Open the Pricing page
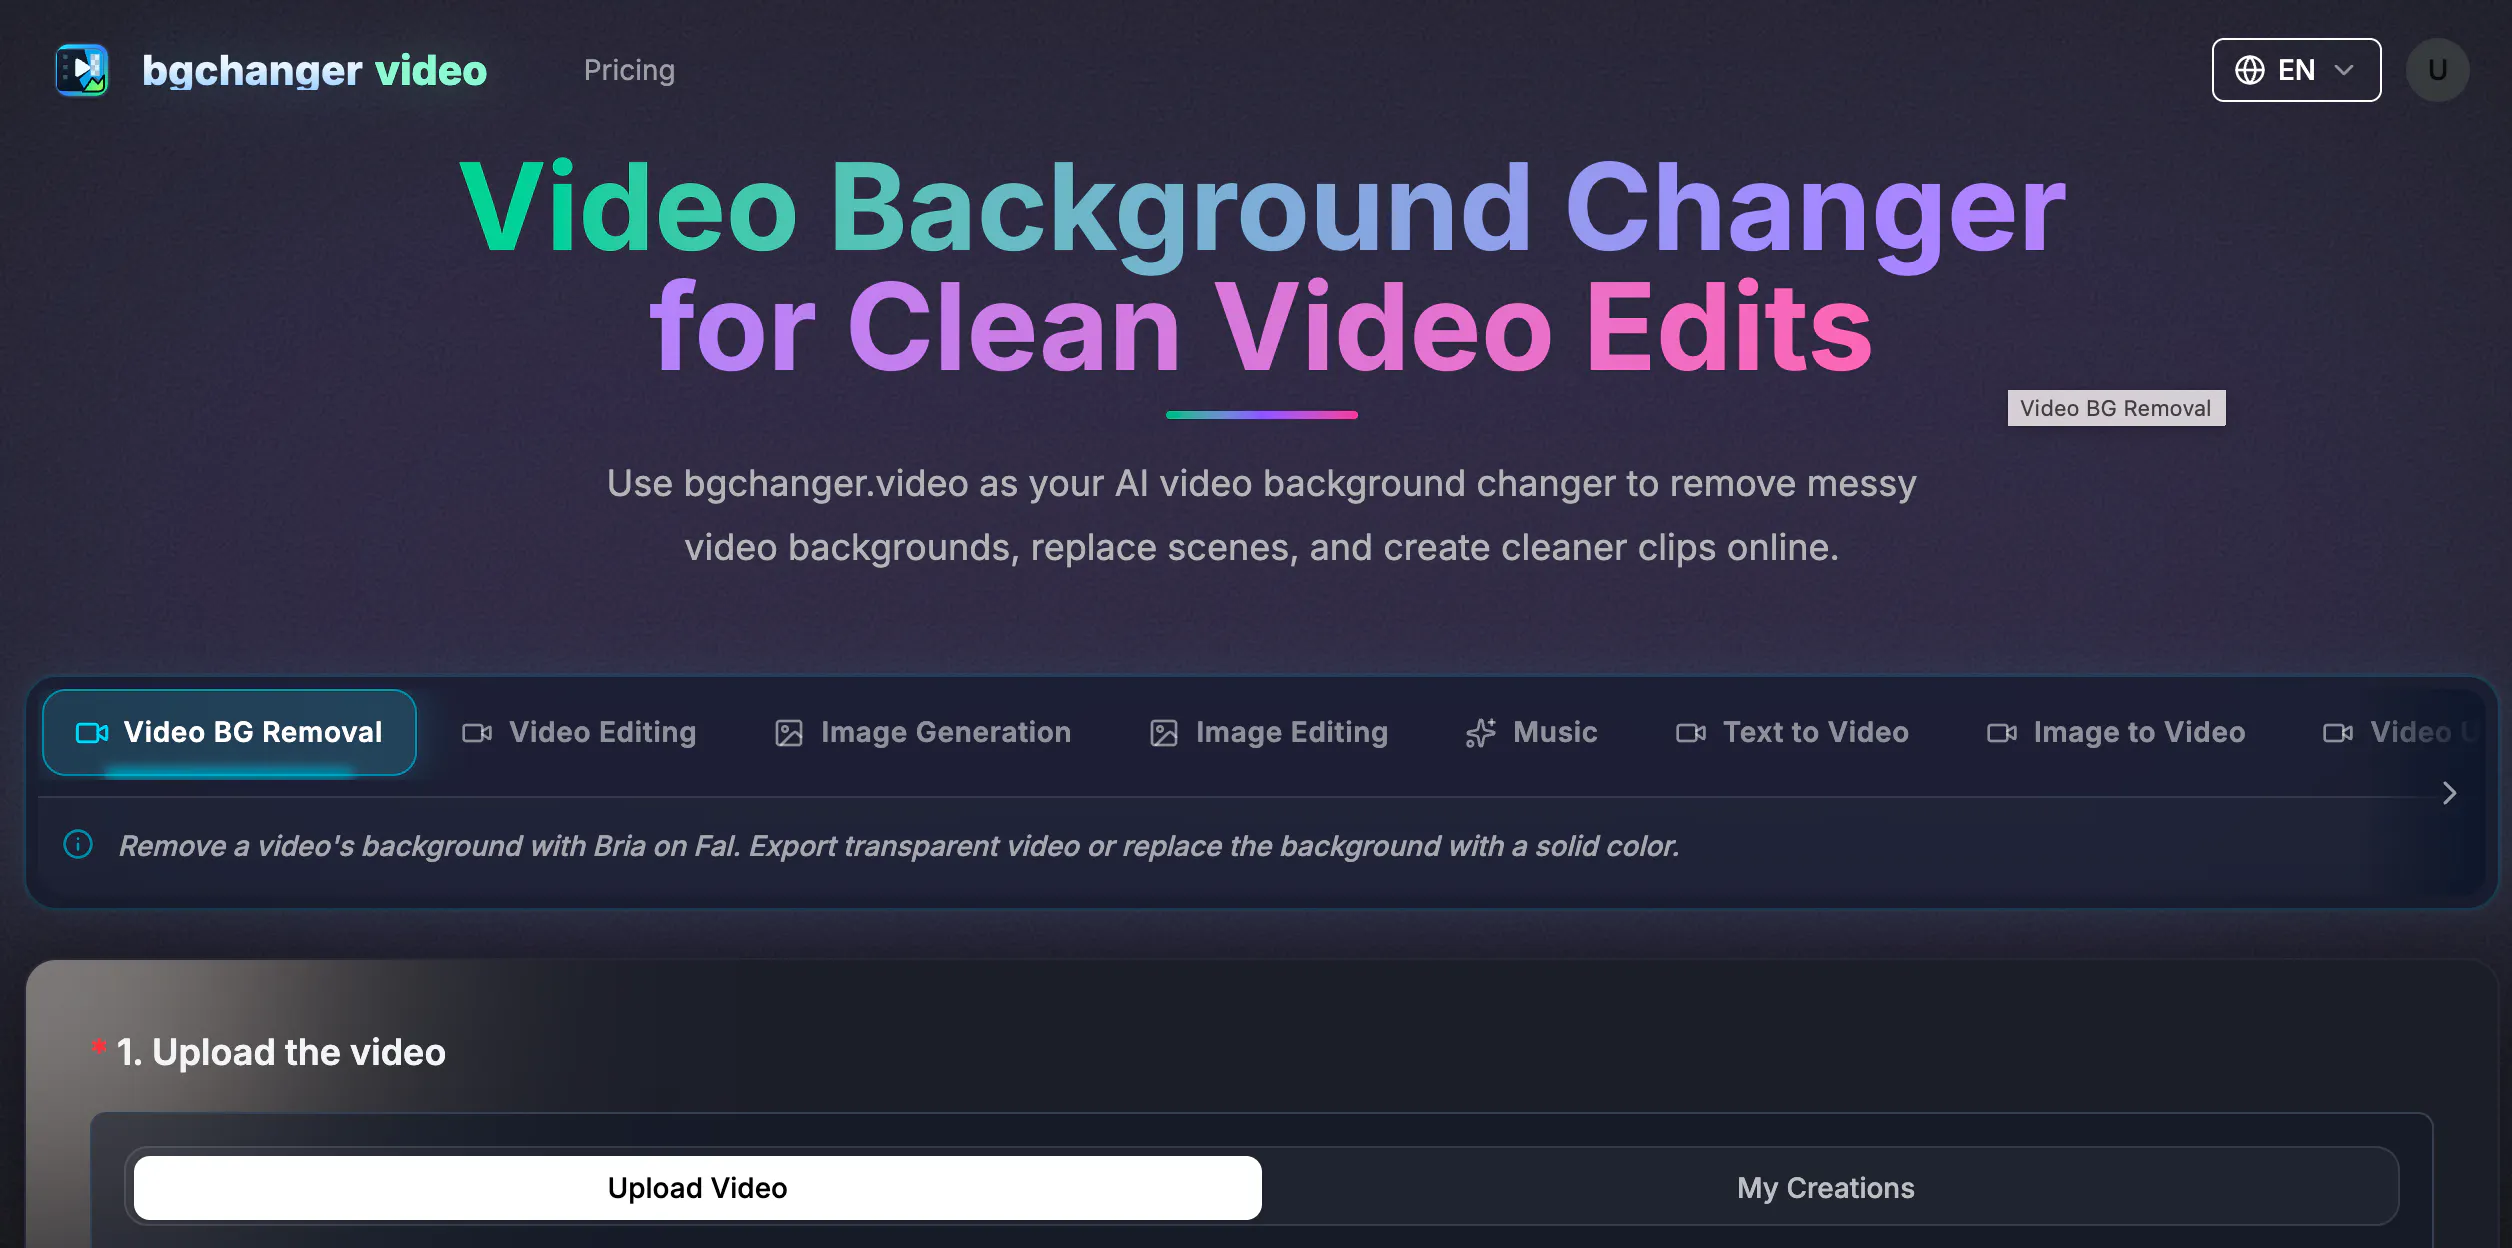The height and width of the screenshot is (1248, 2512). pos(629,70)
